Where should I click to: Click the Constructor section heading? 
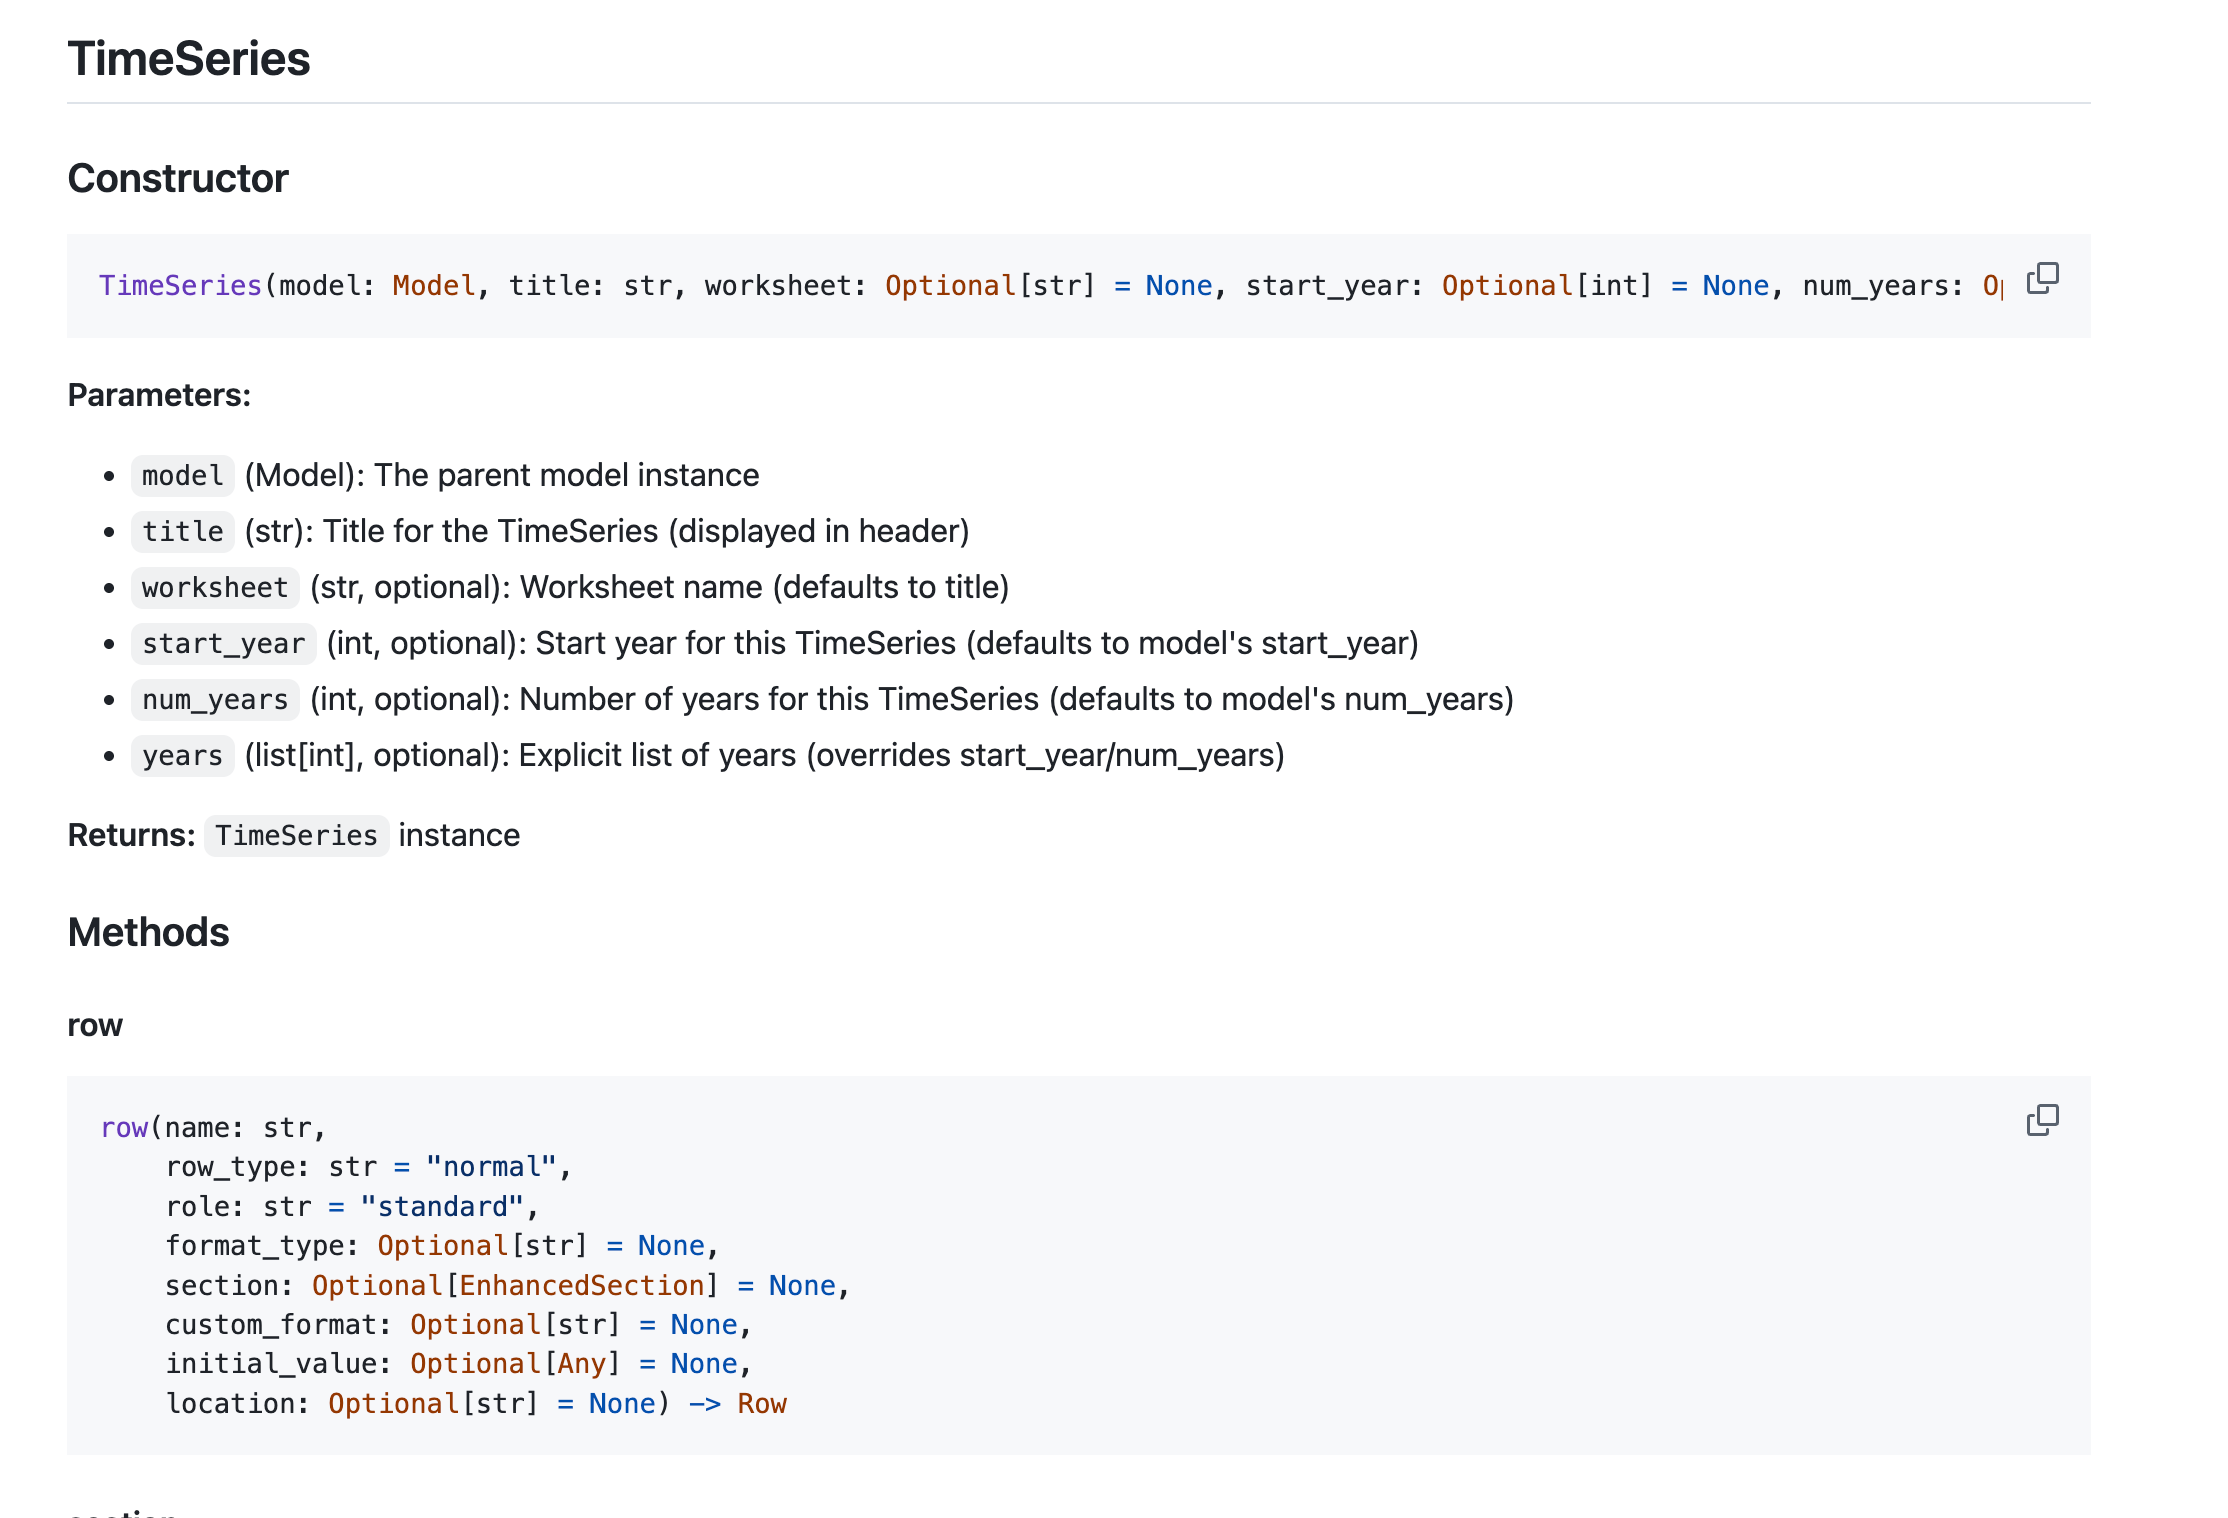tap(178, 178)
